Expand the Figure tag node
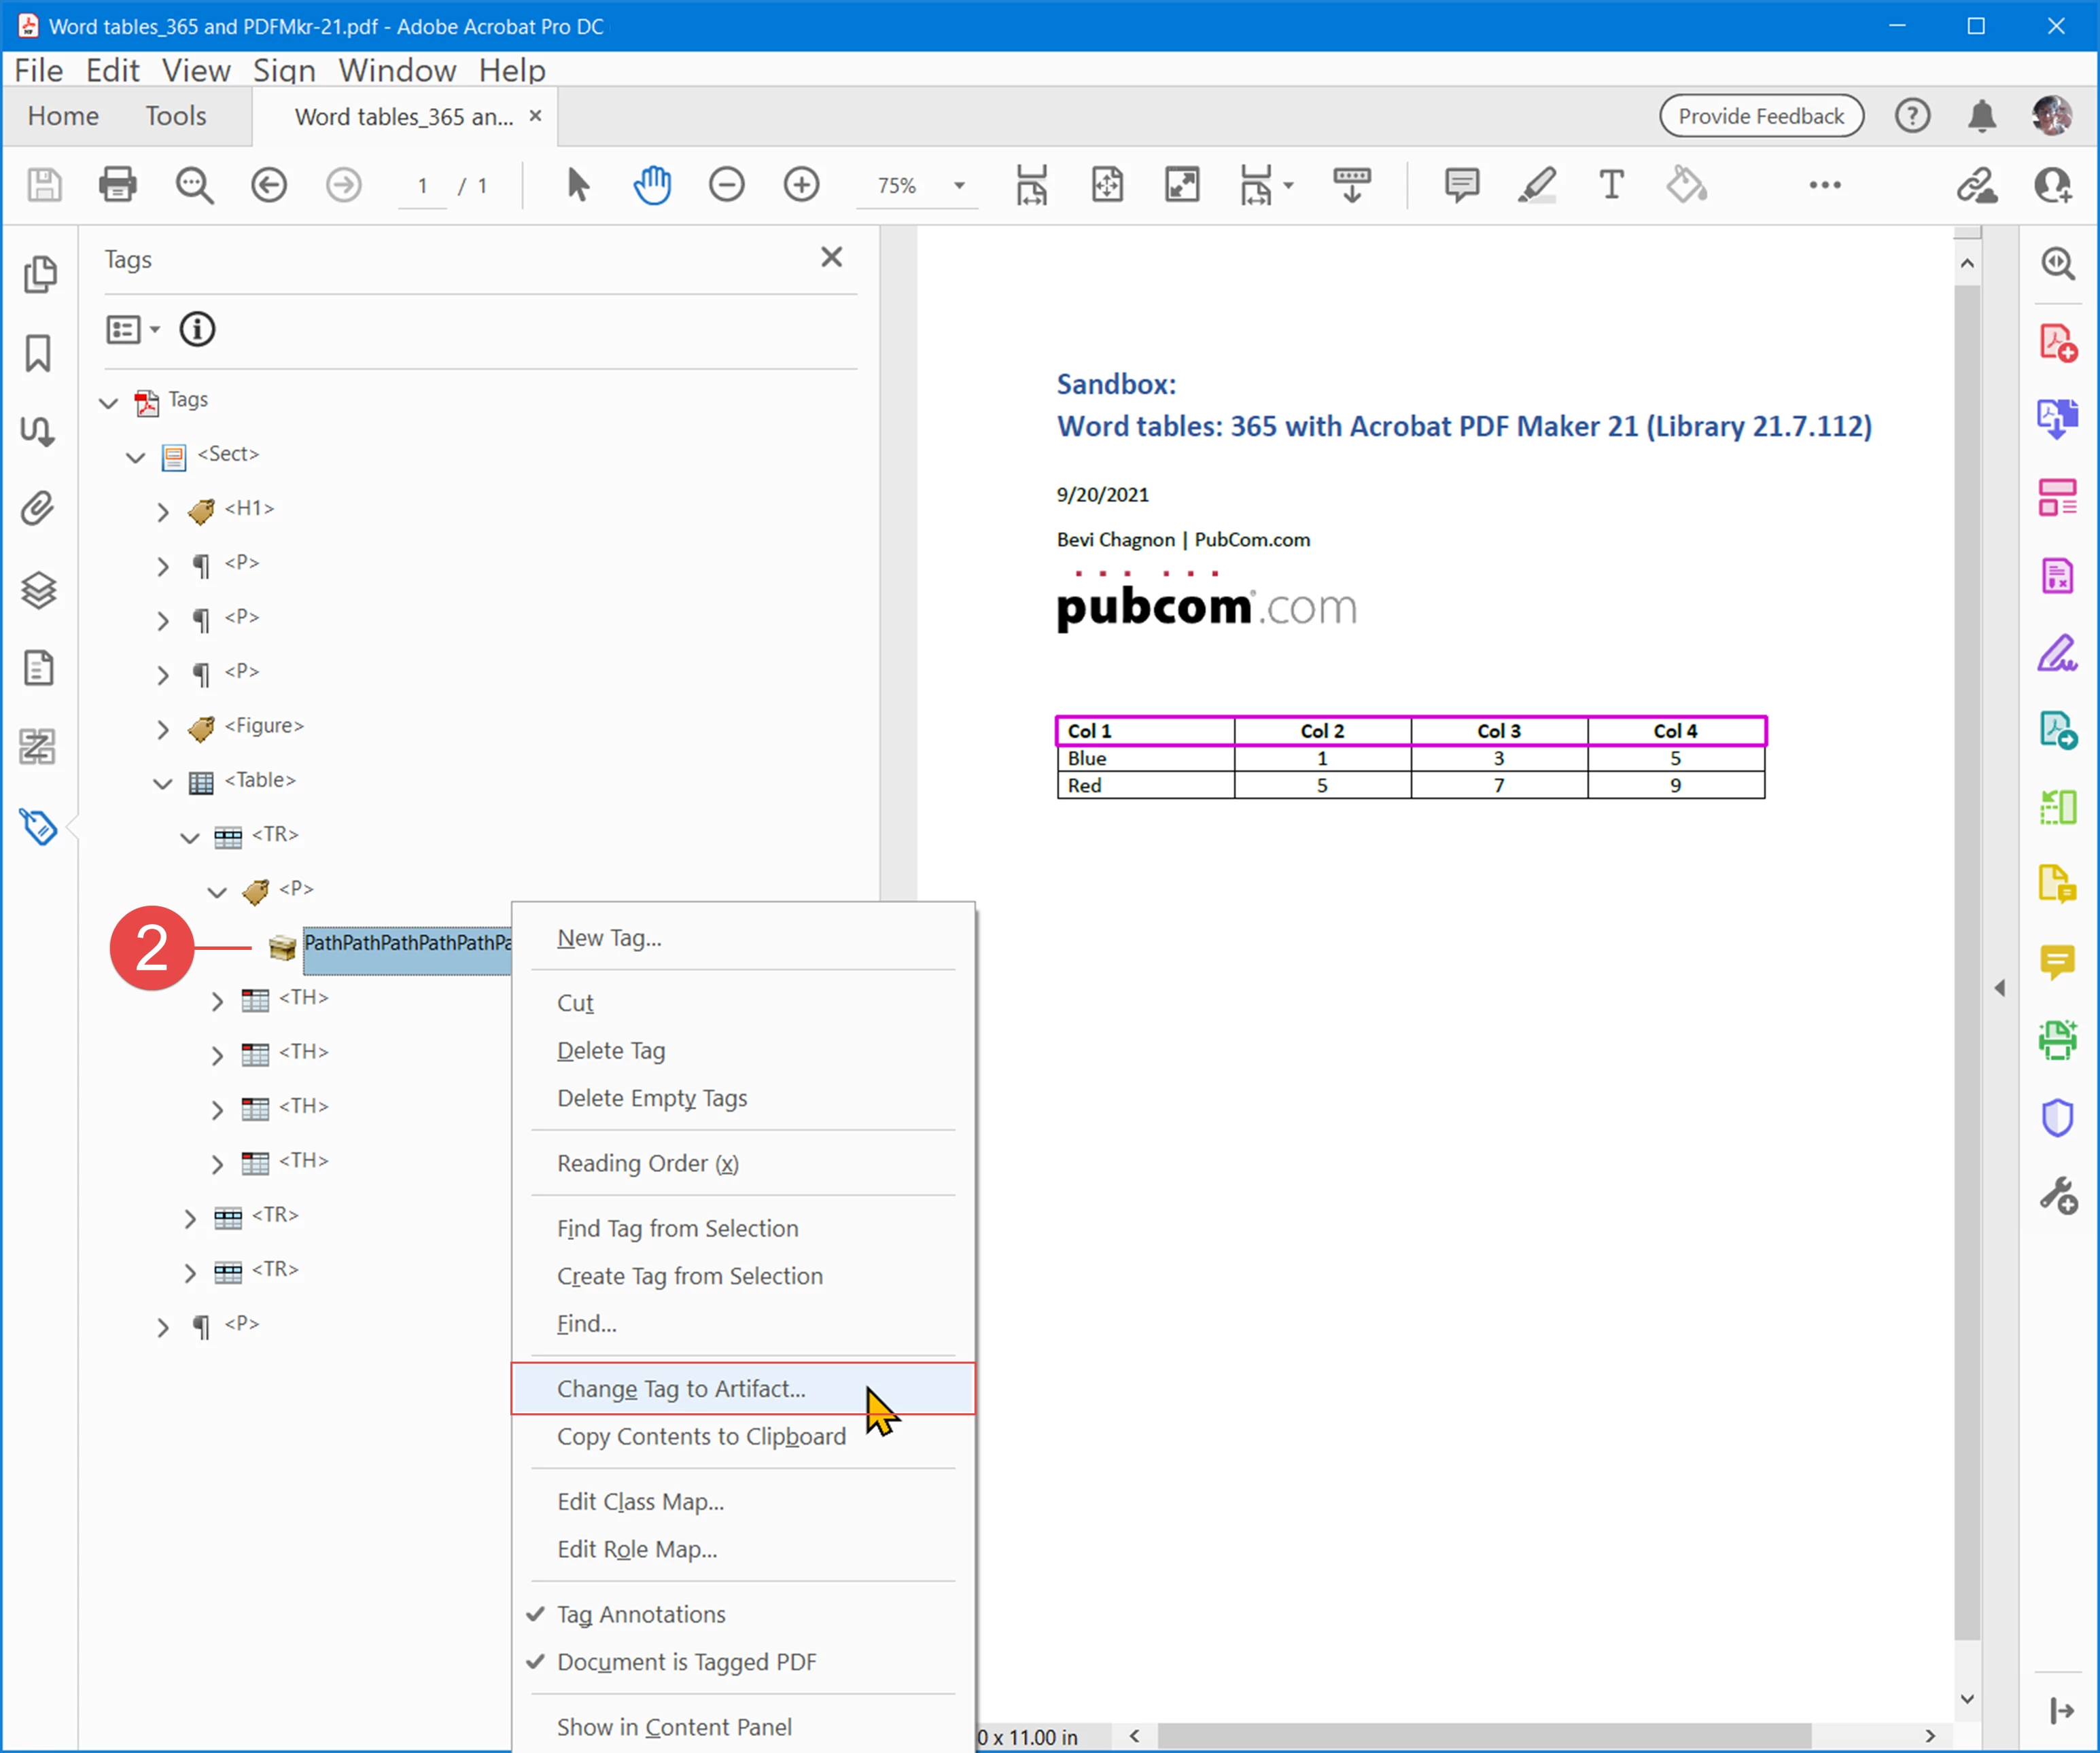Image resolution: width=2100 pixels, height=1753 pixels. (x=163, y=729)
